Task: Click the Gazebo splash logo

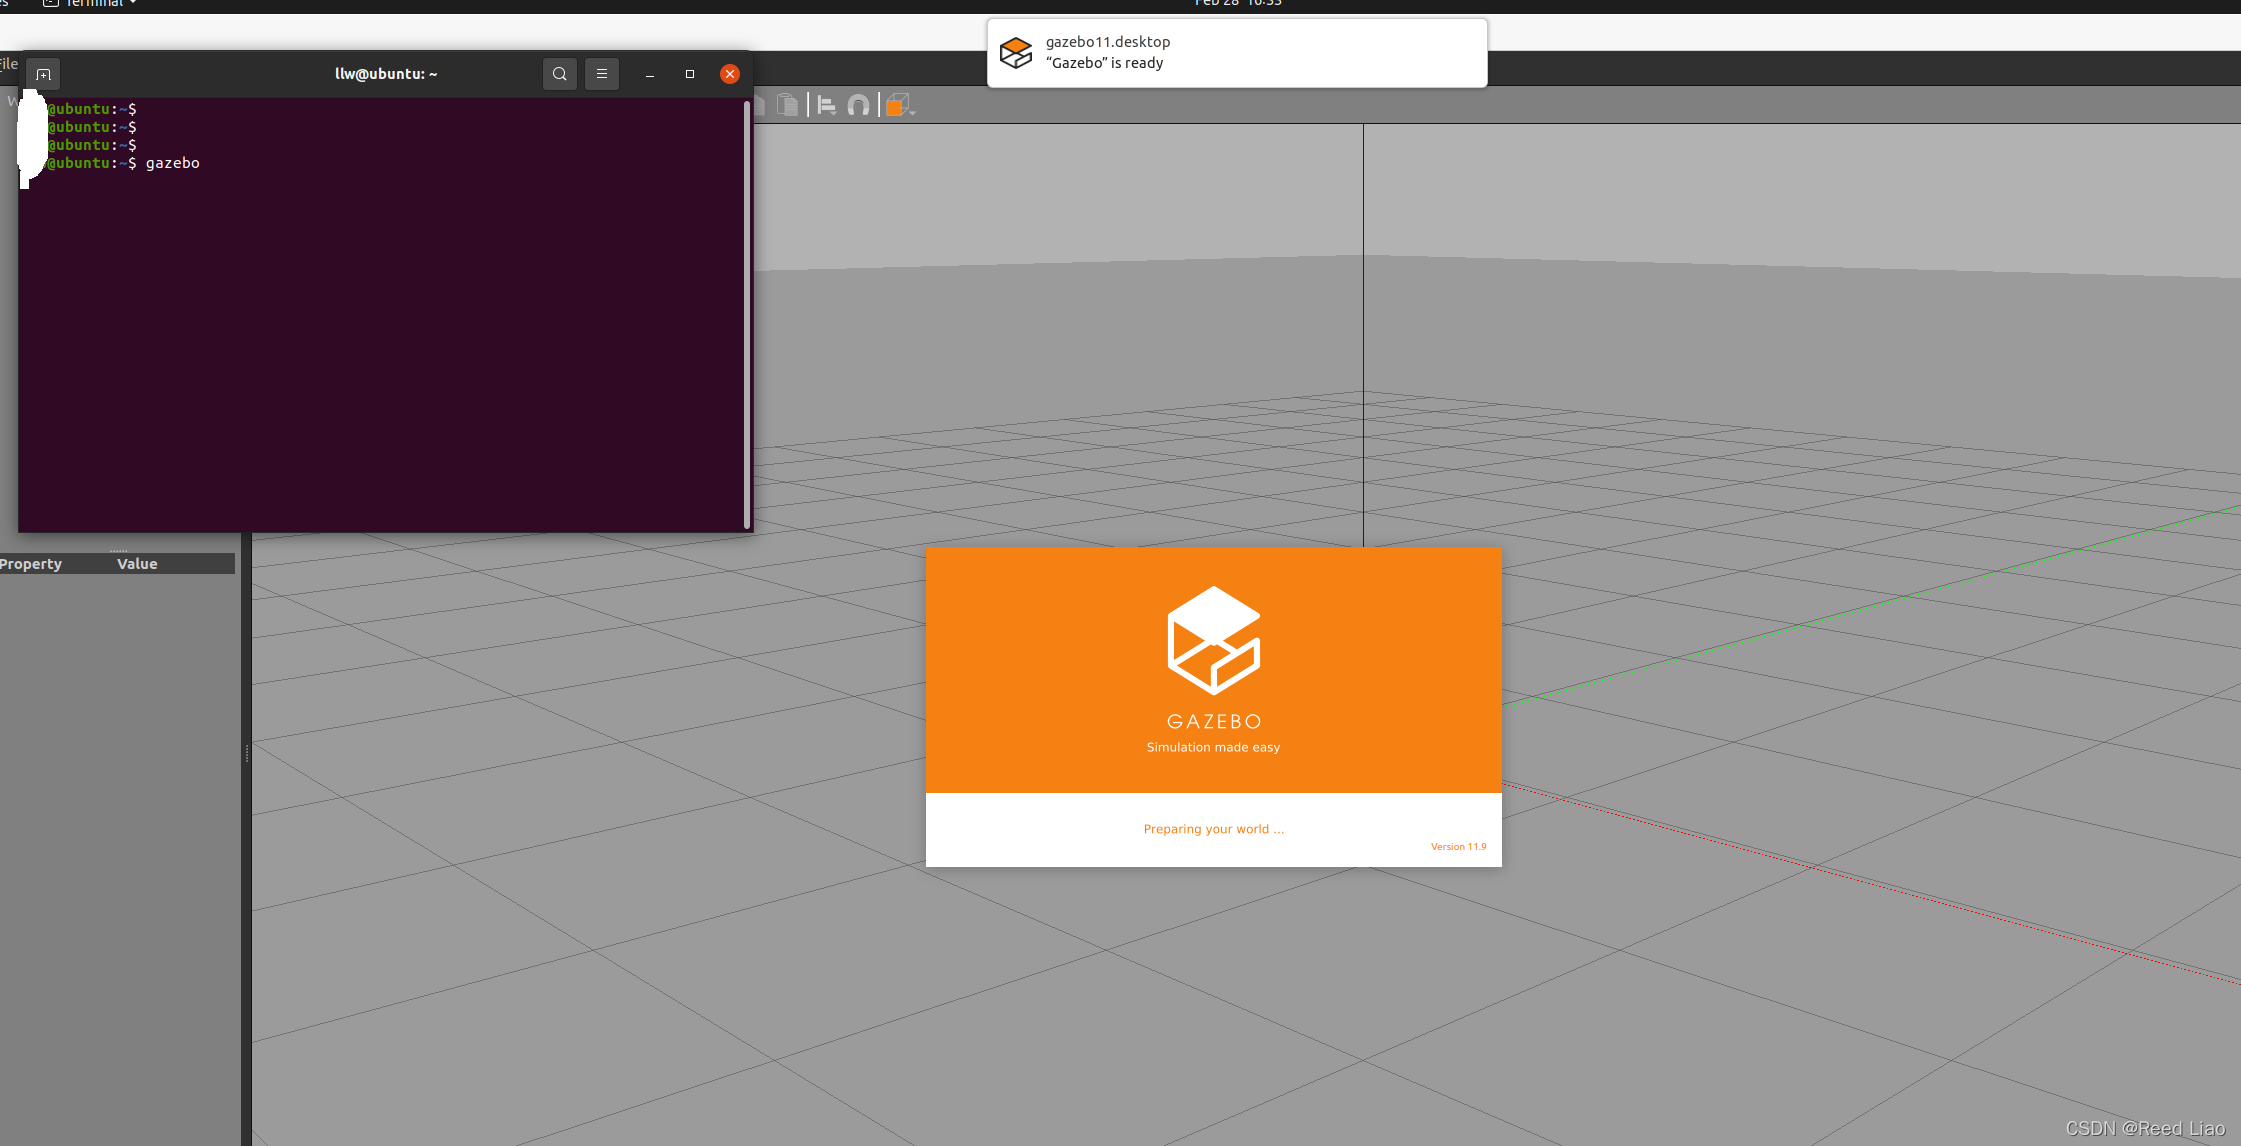Action: pos(1214,640)
